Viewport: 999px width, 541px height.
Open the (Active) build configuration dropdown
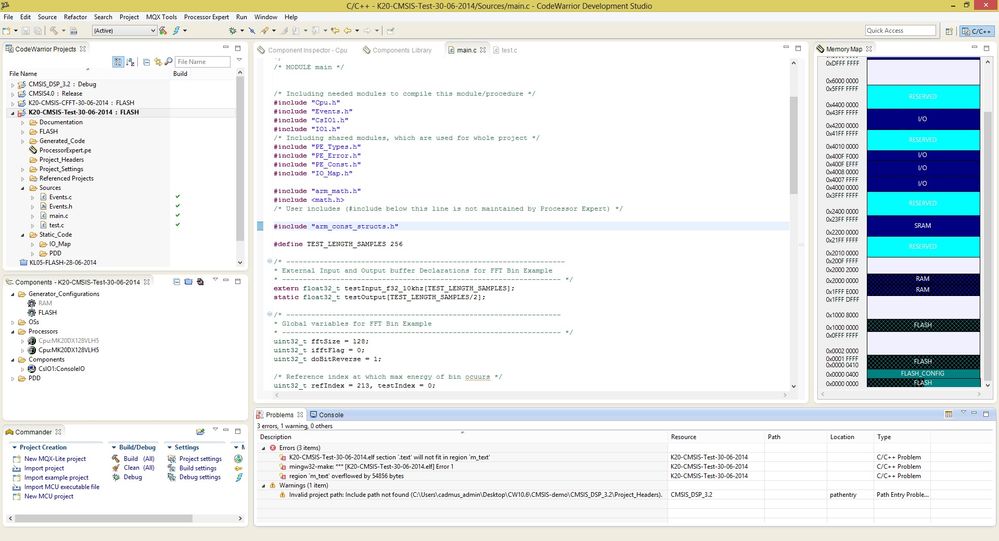pyautogui.click(x=152, y=31)
